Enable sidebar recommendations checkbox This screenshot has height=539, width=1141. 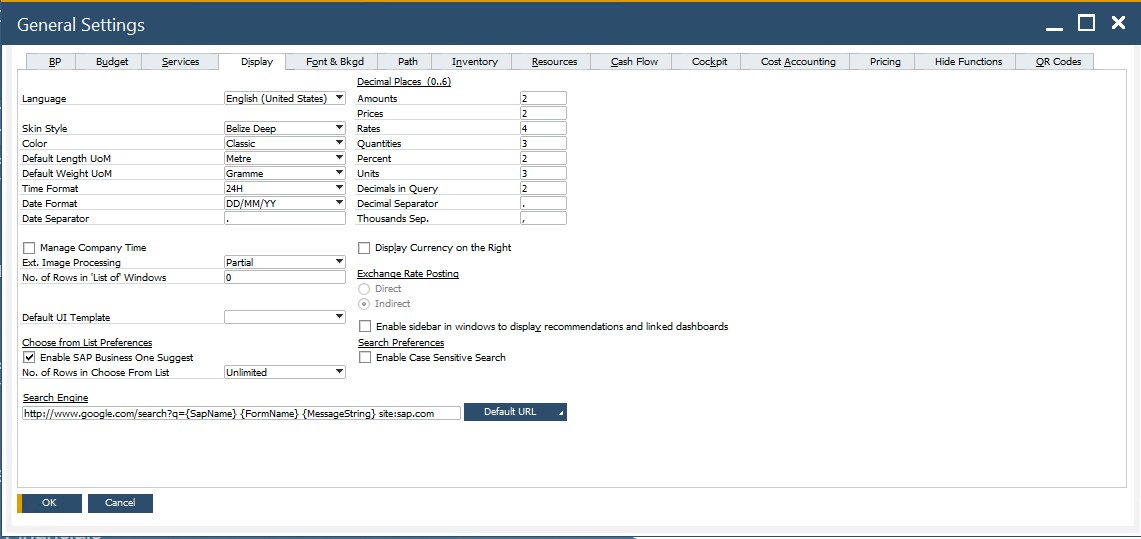[365, 327]
